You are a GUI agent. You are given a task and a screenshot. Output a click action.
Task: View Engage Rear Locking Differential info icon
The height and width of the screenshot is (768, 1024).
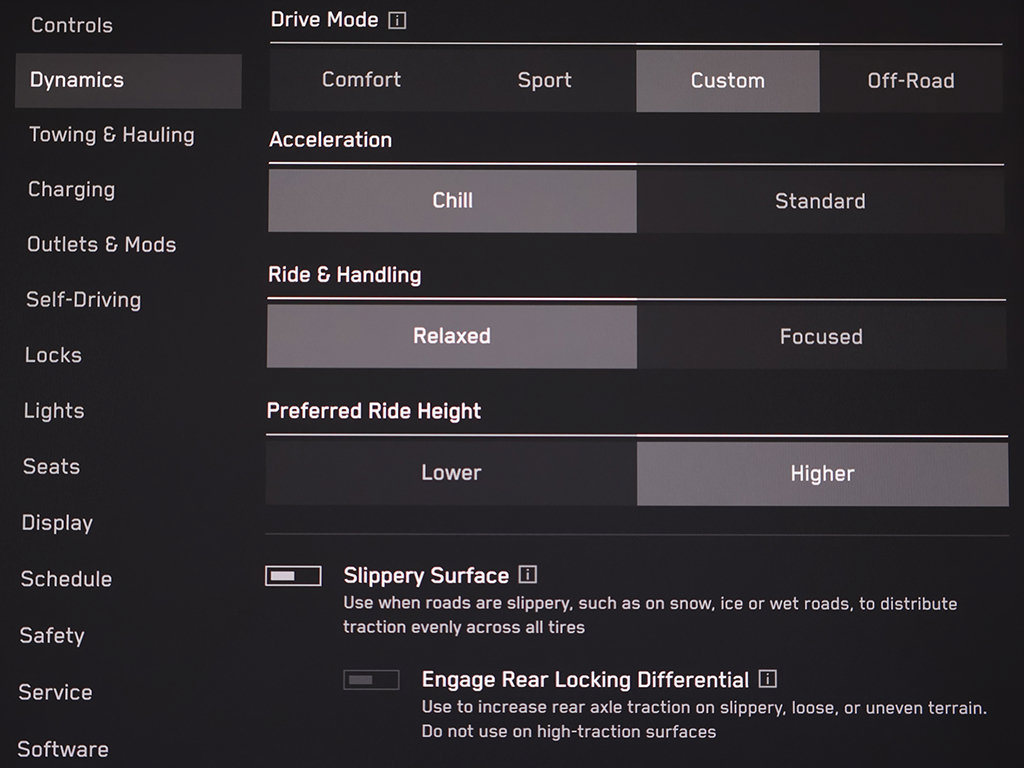pos(768,679)
